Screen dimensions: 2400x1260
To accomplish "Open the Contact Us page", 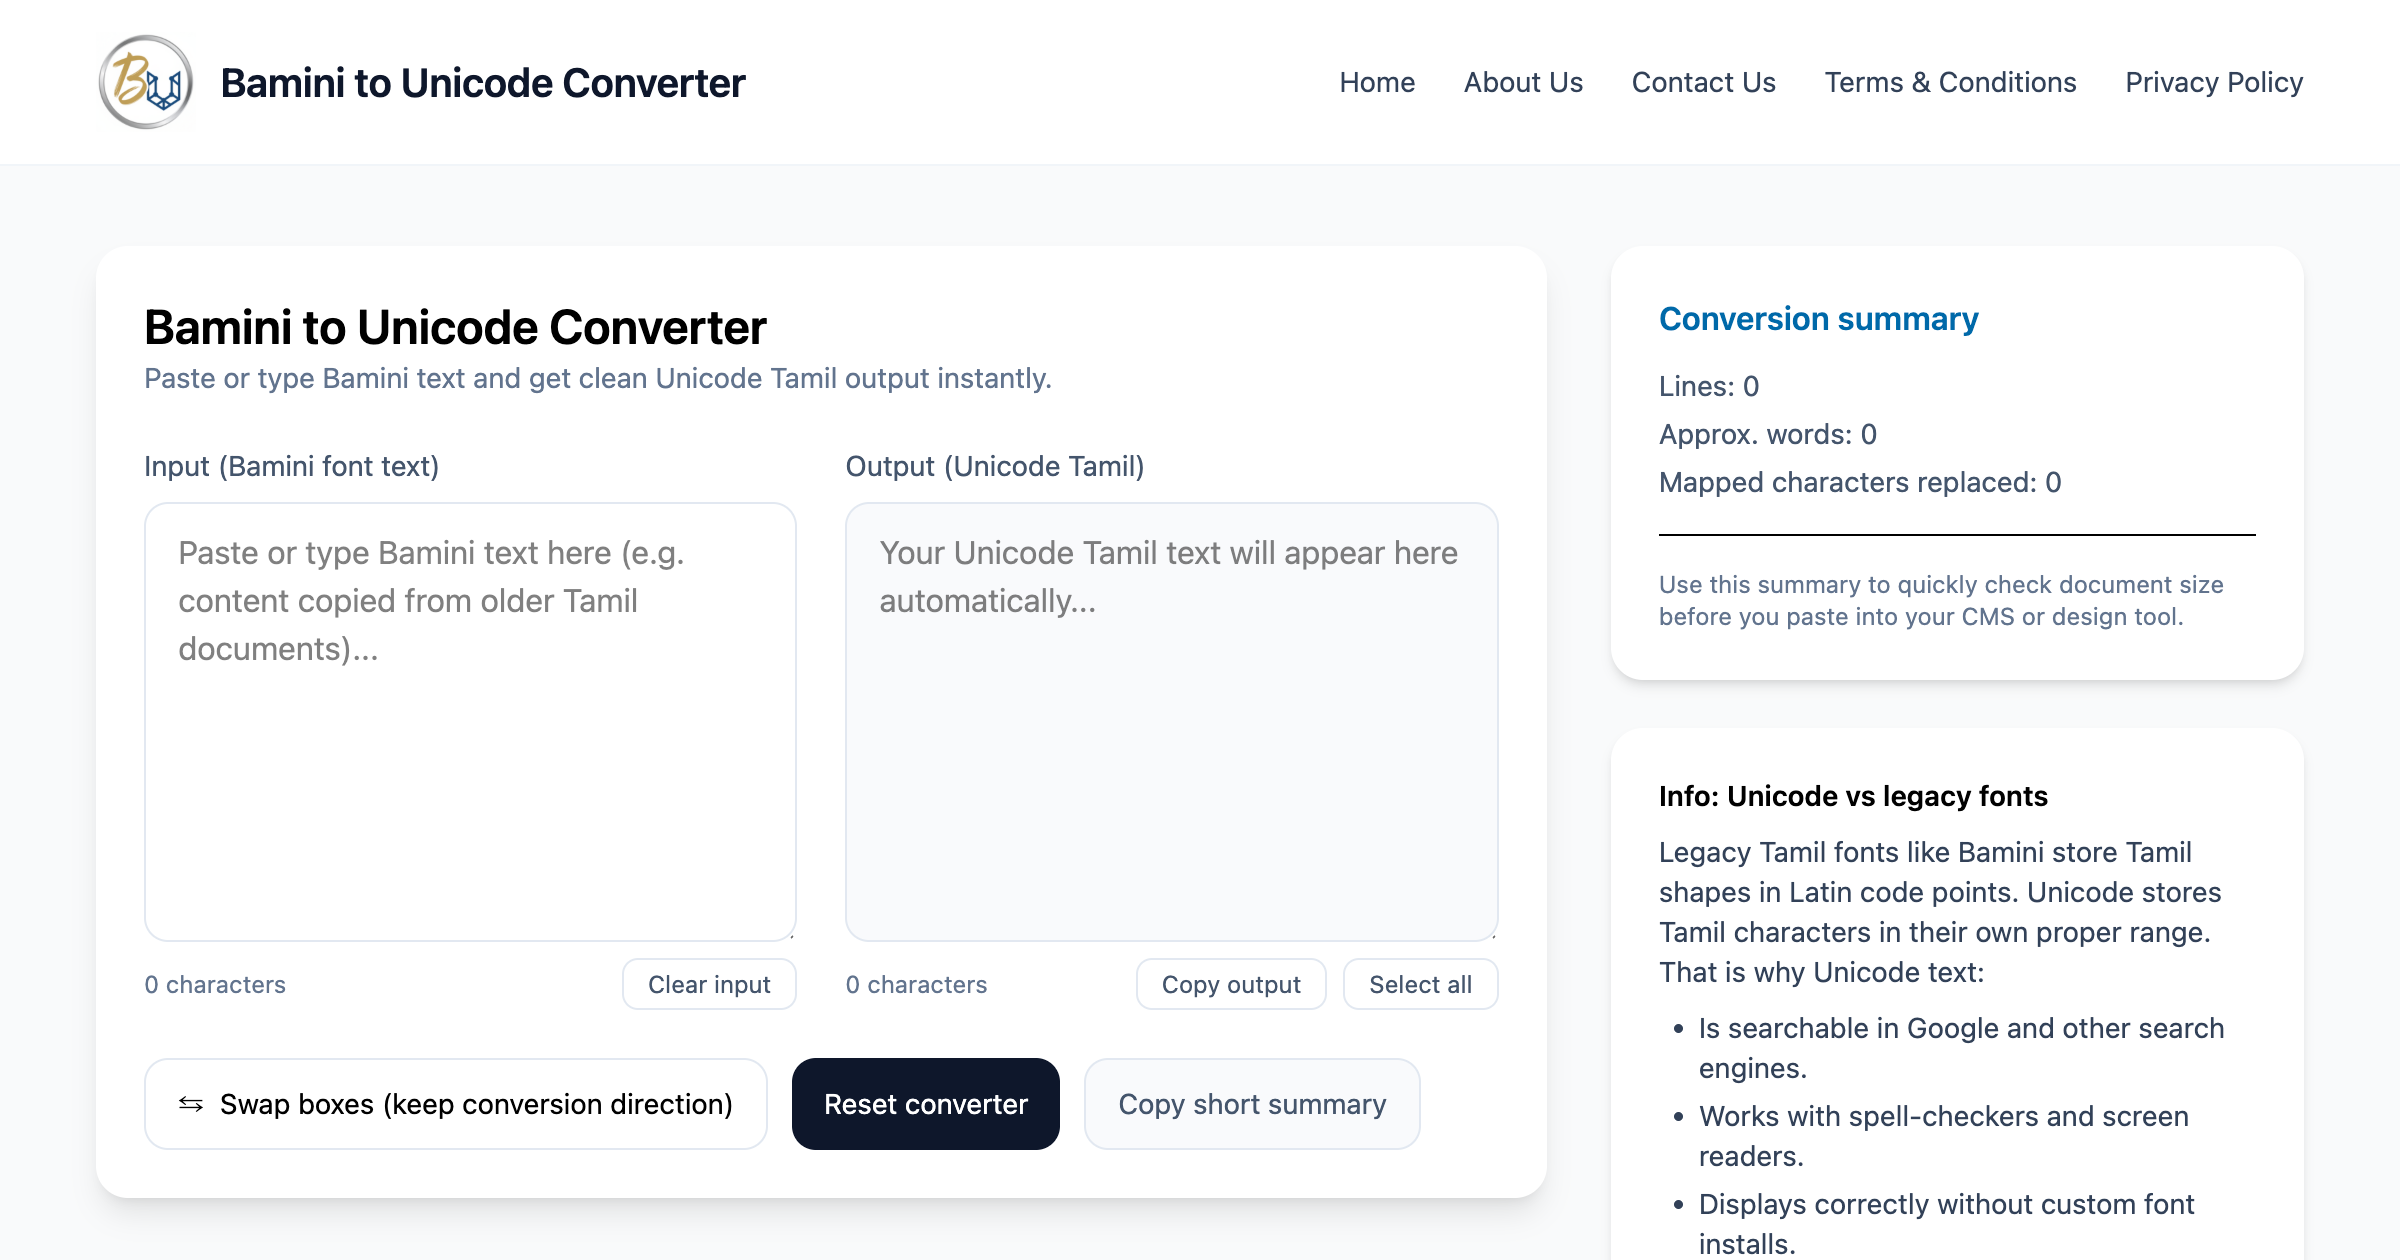I will (x=1703, y=82).
